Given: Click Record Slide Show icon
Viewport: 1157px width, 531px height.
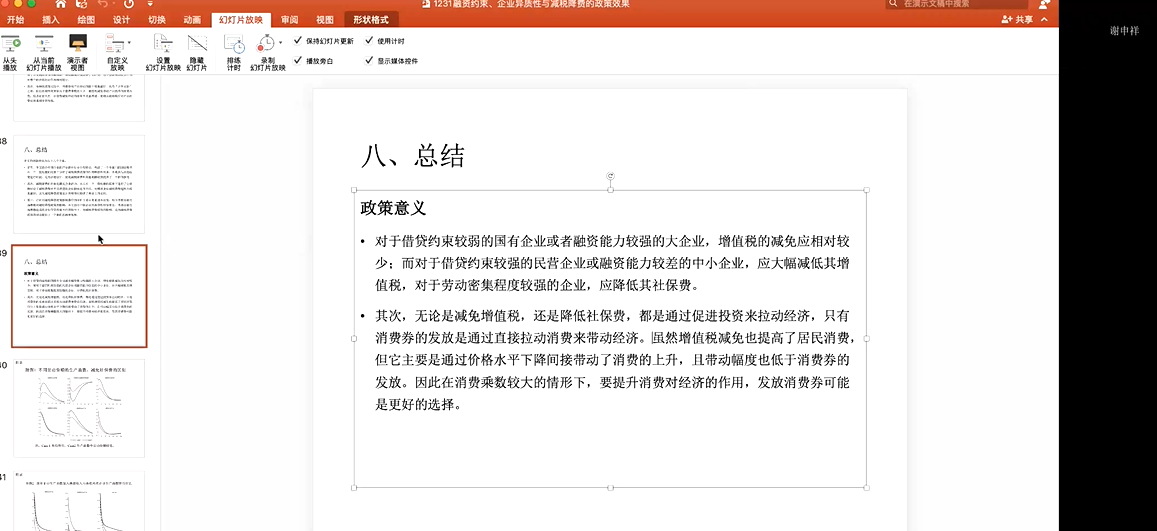Looking at the screenshot, I should coord(265,44).
